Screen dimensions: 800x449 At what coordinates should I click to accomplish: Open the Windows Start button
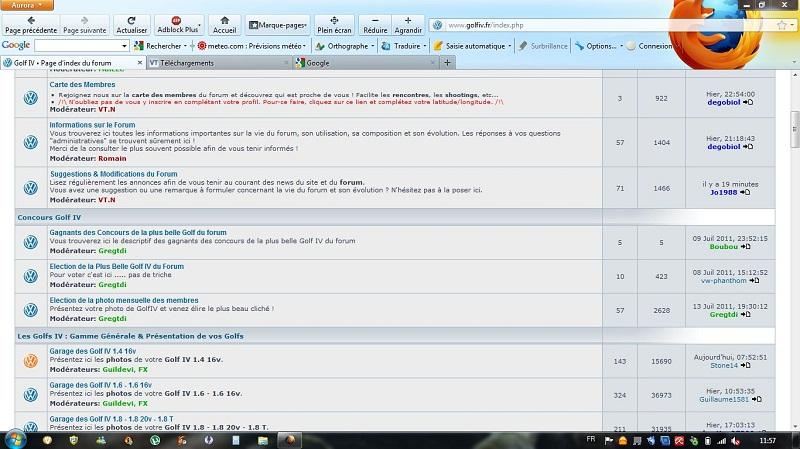(x=14, y=440)
